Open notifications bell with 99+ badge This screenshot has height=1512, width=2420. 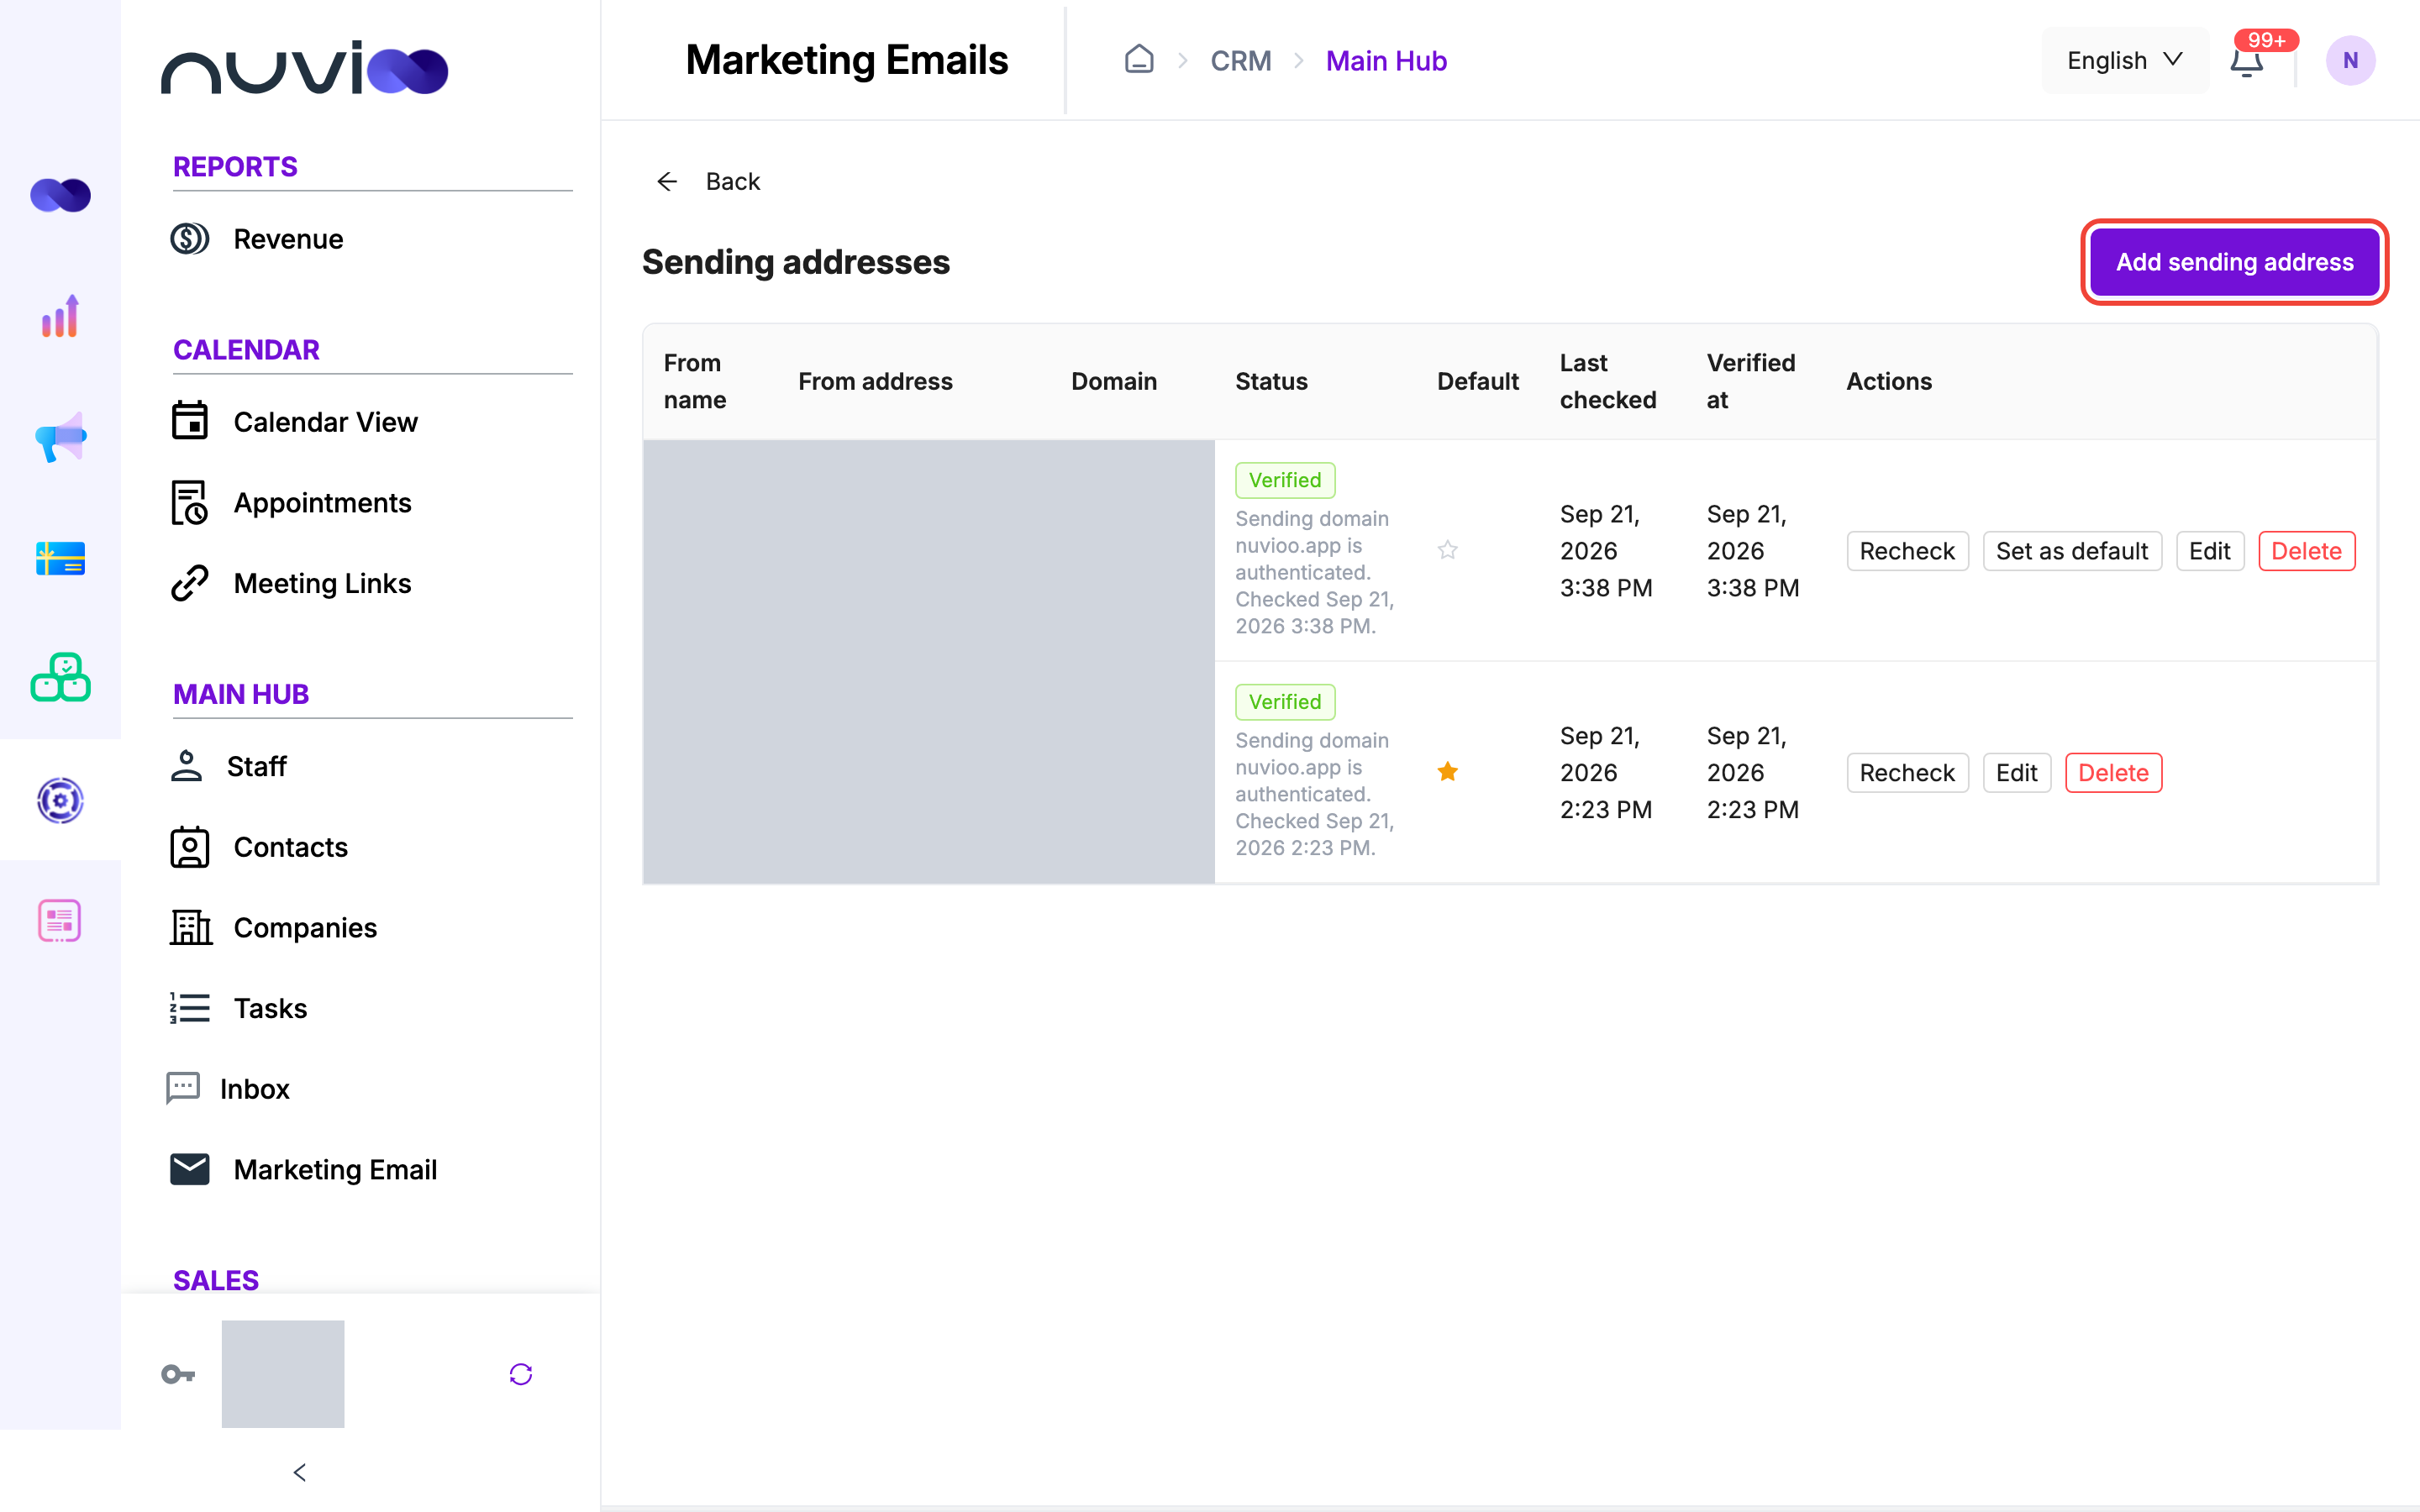click(x=2247, y=60)
